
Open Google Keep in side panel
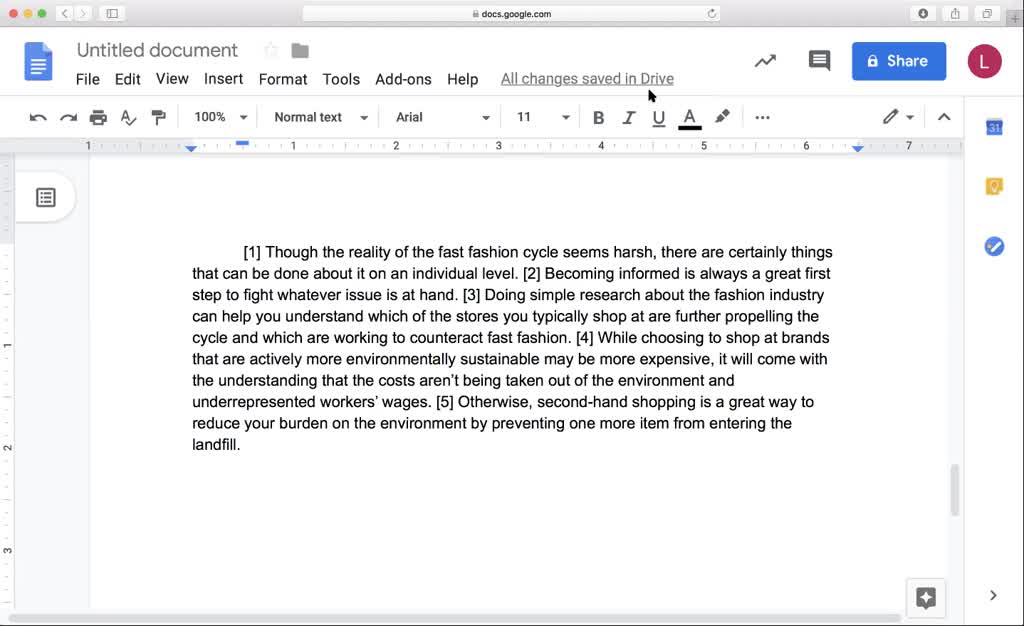(x=993, y=186)
